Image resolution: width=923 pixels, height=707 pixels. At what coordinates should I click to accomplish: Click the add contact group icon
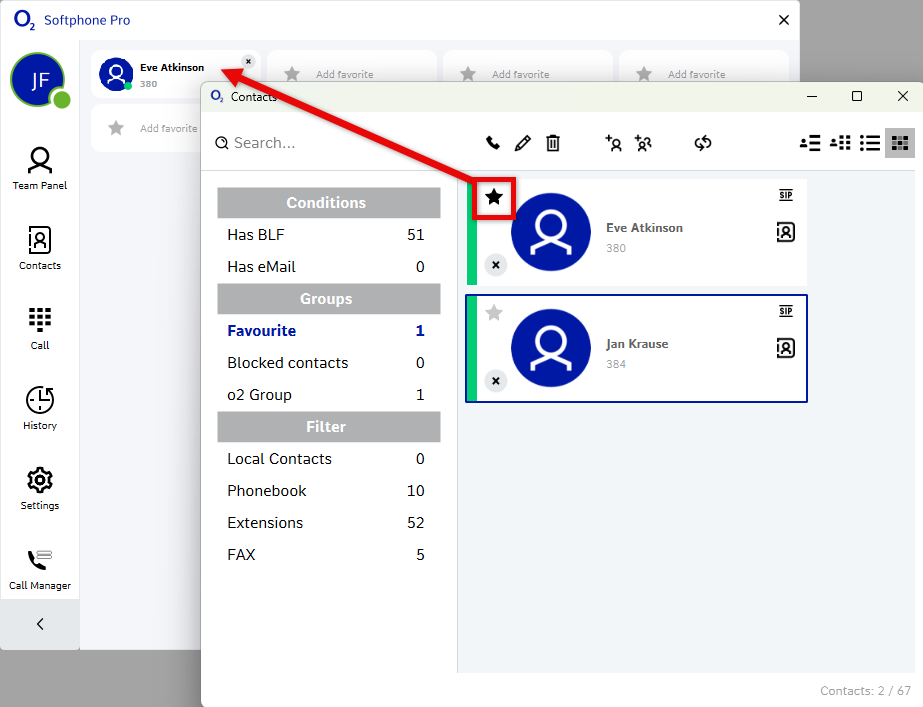[x=643, y=143]
